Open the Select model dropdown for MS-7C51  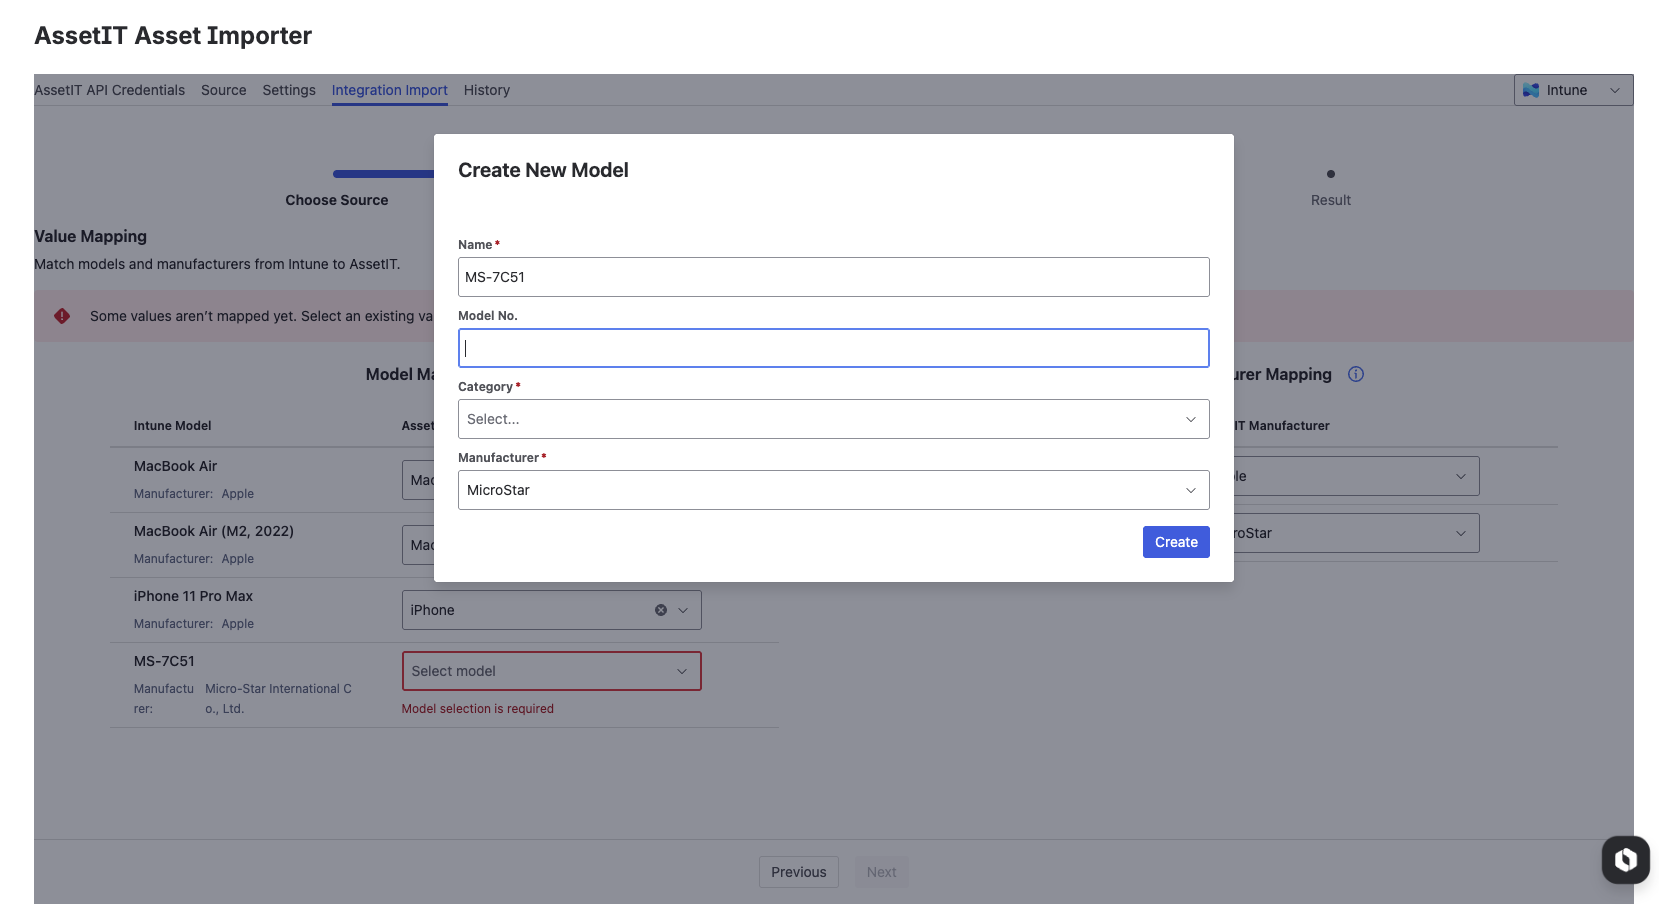tap(551, 671)
